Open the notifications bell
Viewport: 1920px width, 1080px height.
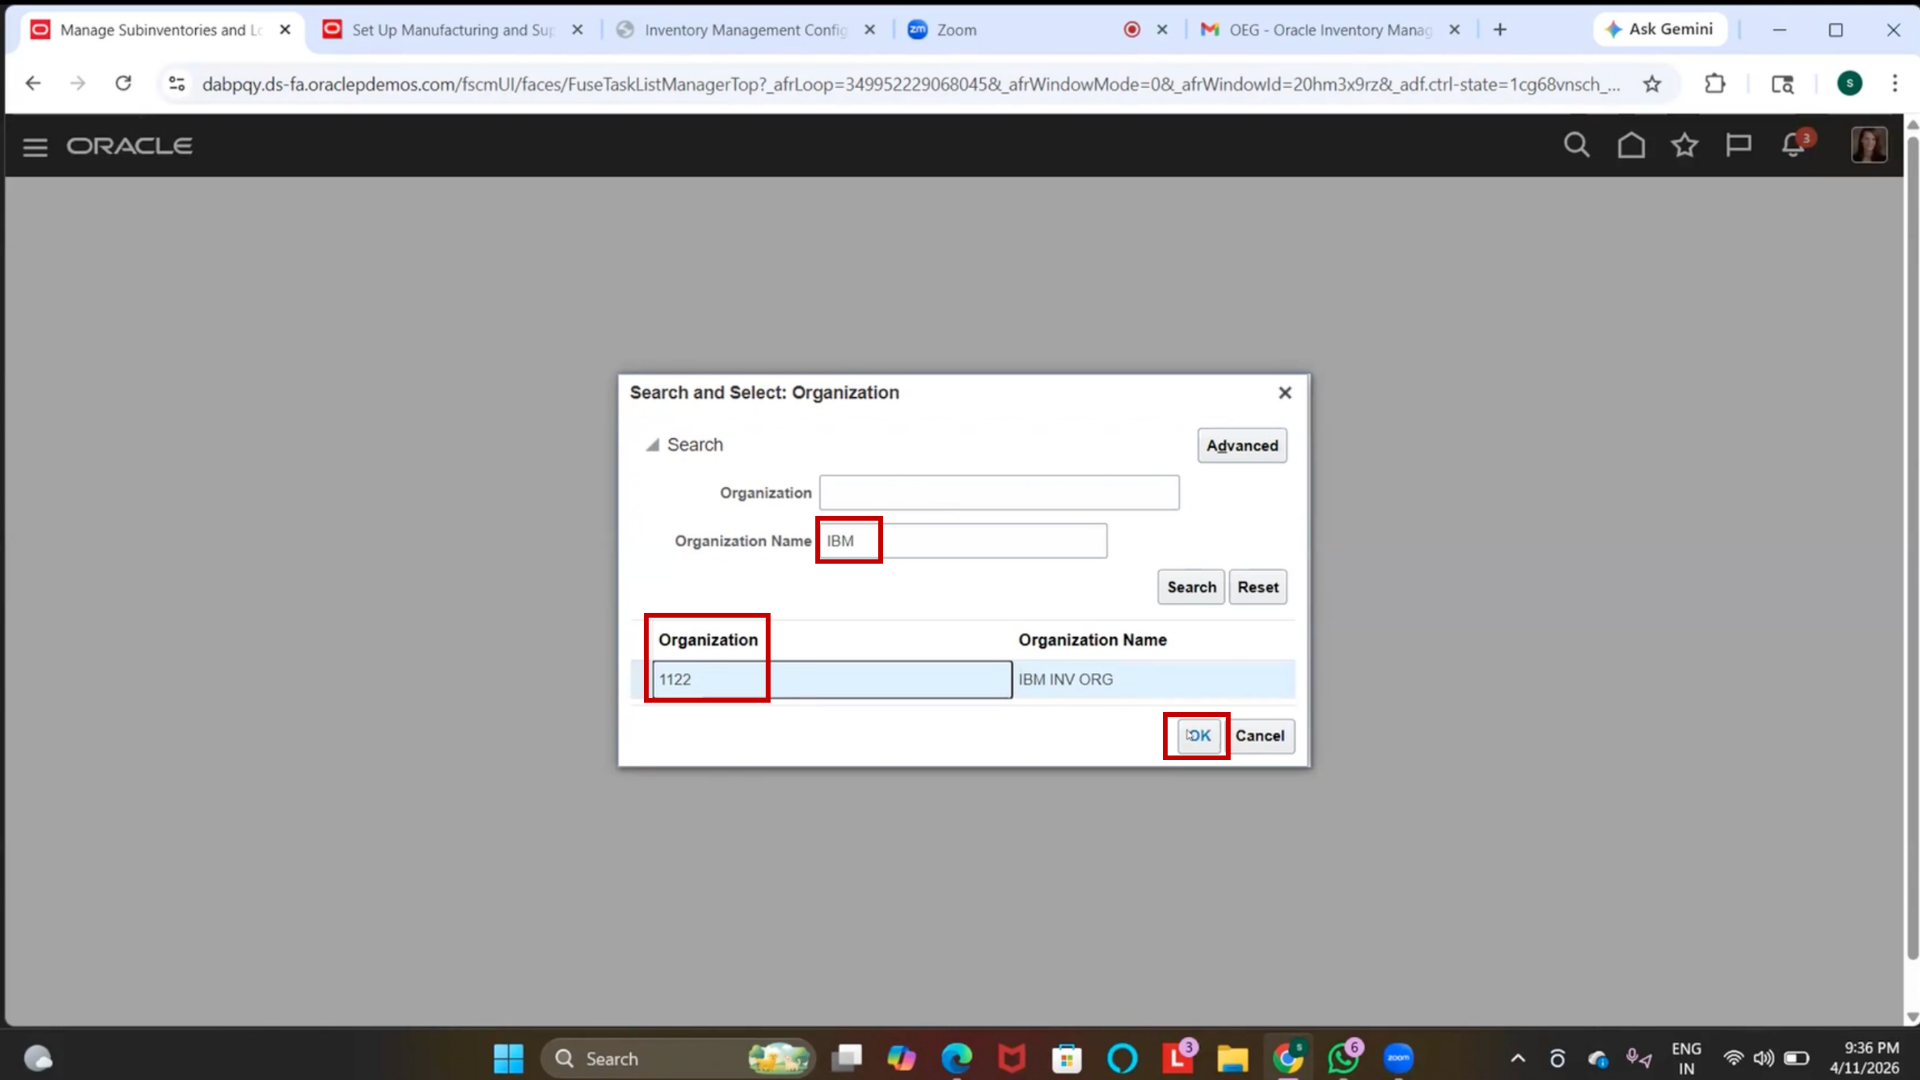coord(1794,146)
